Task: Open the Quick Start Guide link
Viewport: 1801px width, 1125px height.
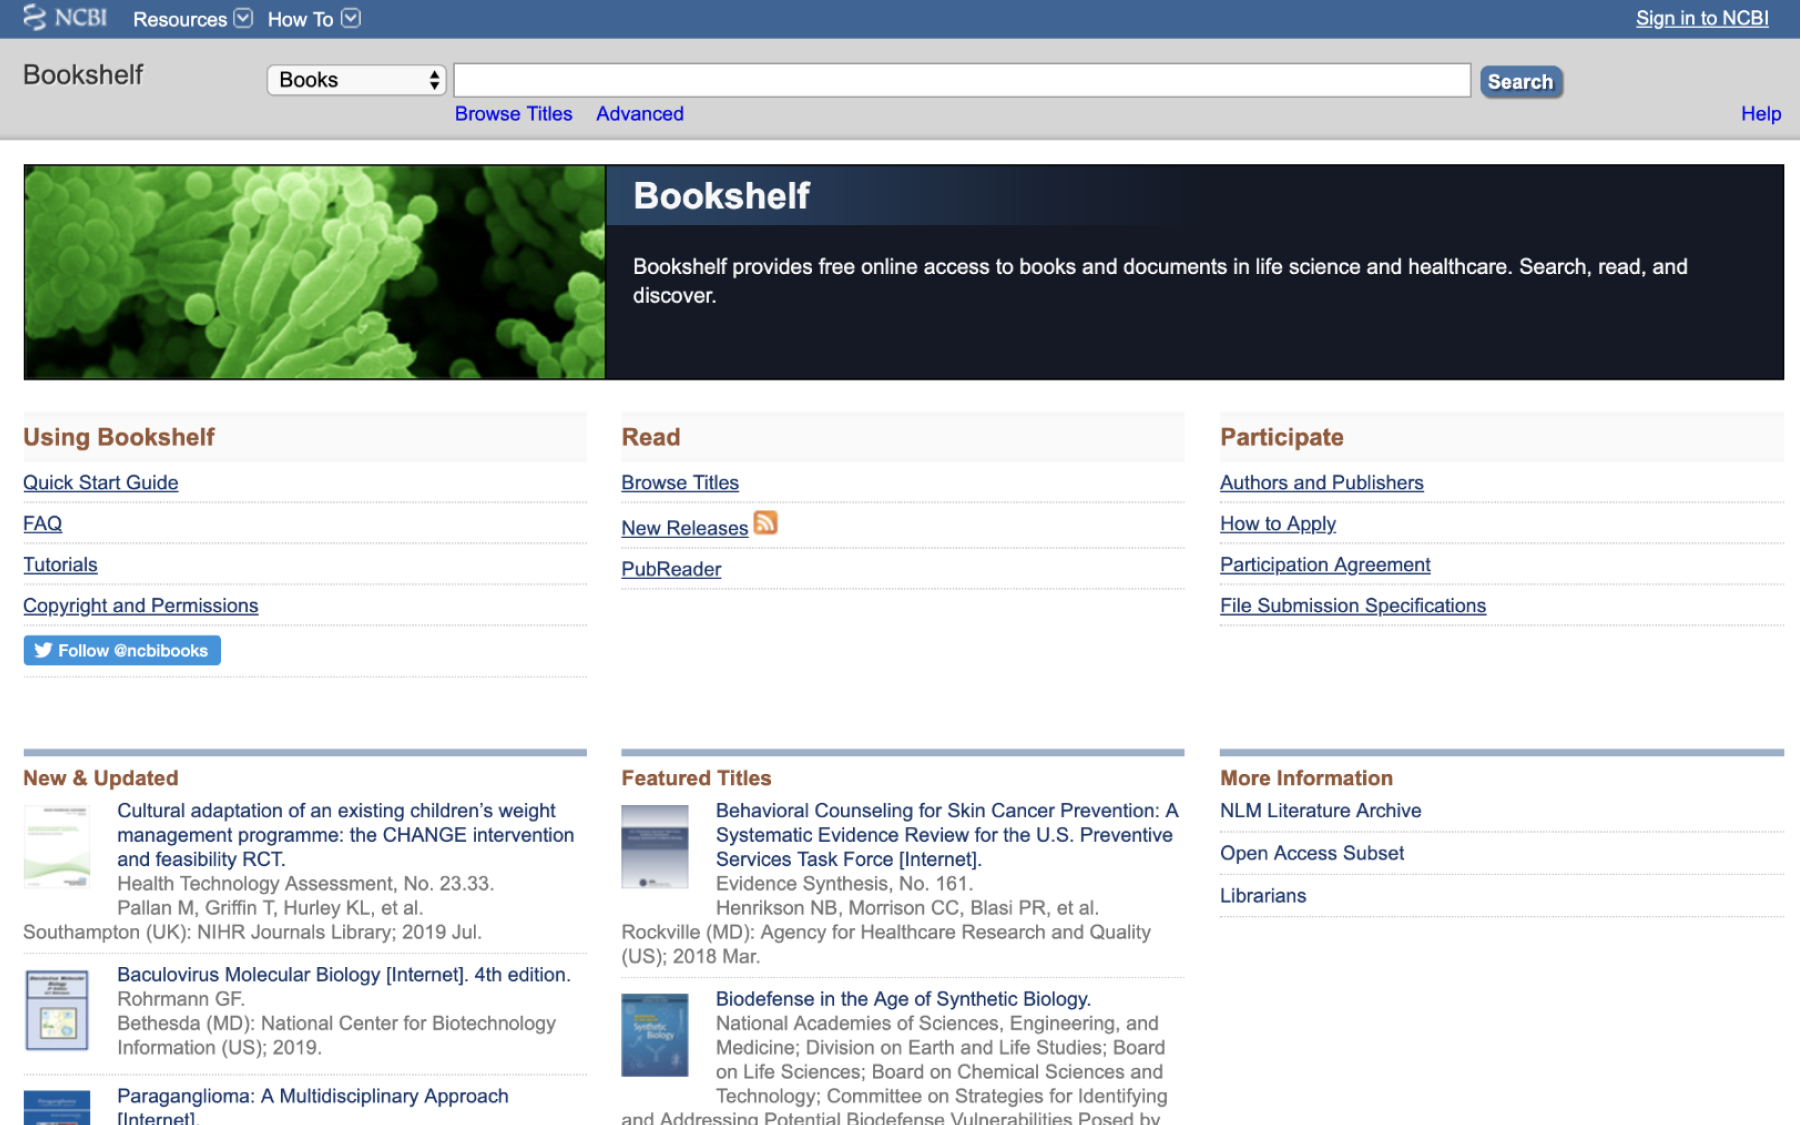Action: tap(101, 482)
